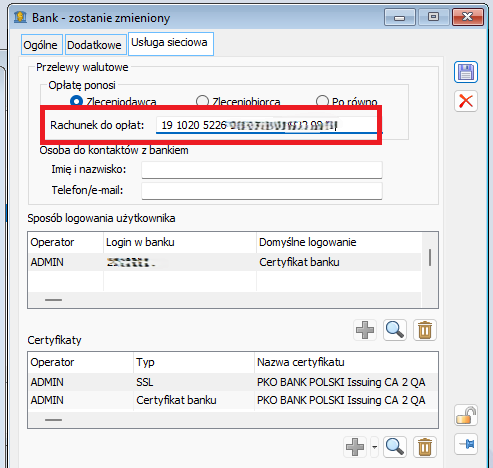Select the Po równo radio option
The width and height of the screenshot is (493, 468).
click(x=322, y=101)
